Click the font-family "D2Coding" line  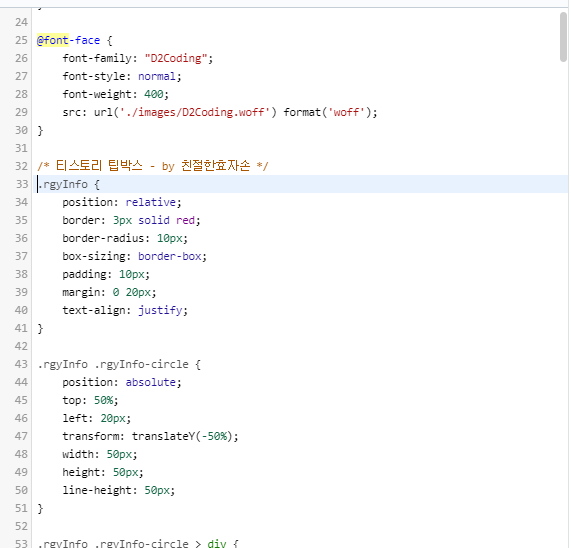(x=137, y=58)
